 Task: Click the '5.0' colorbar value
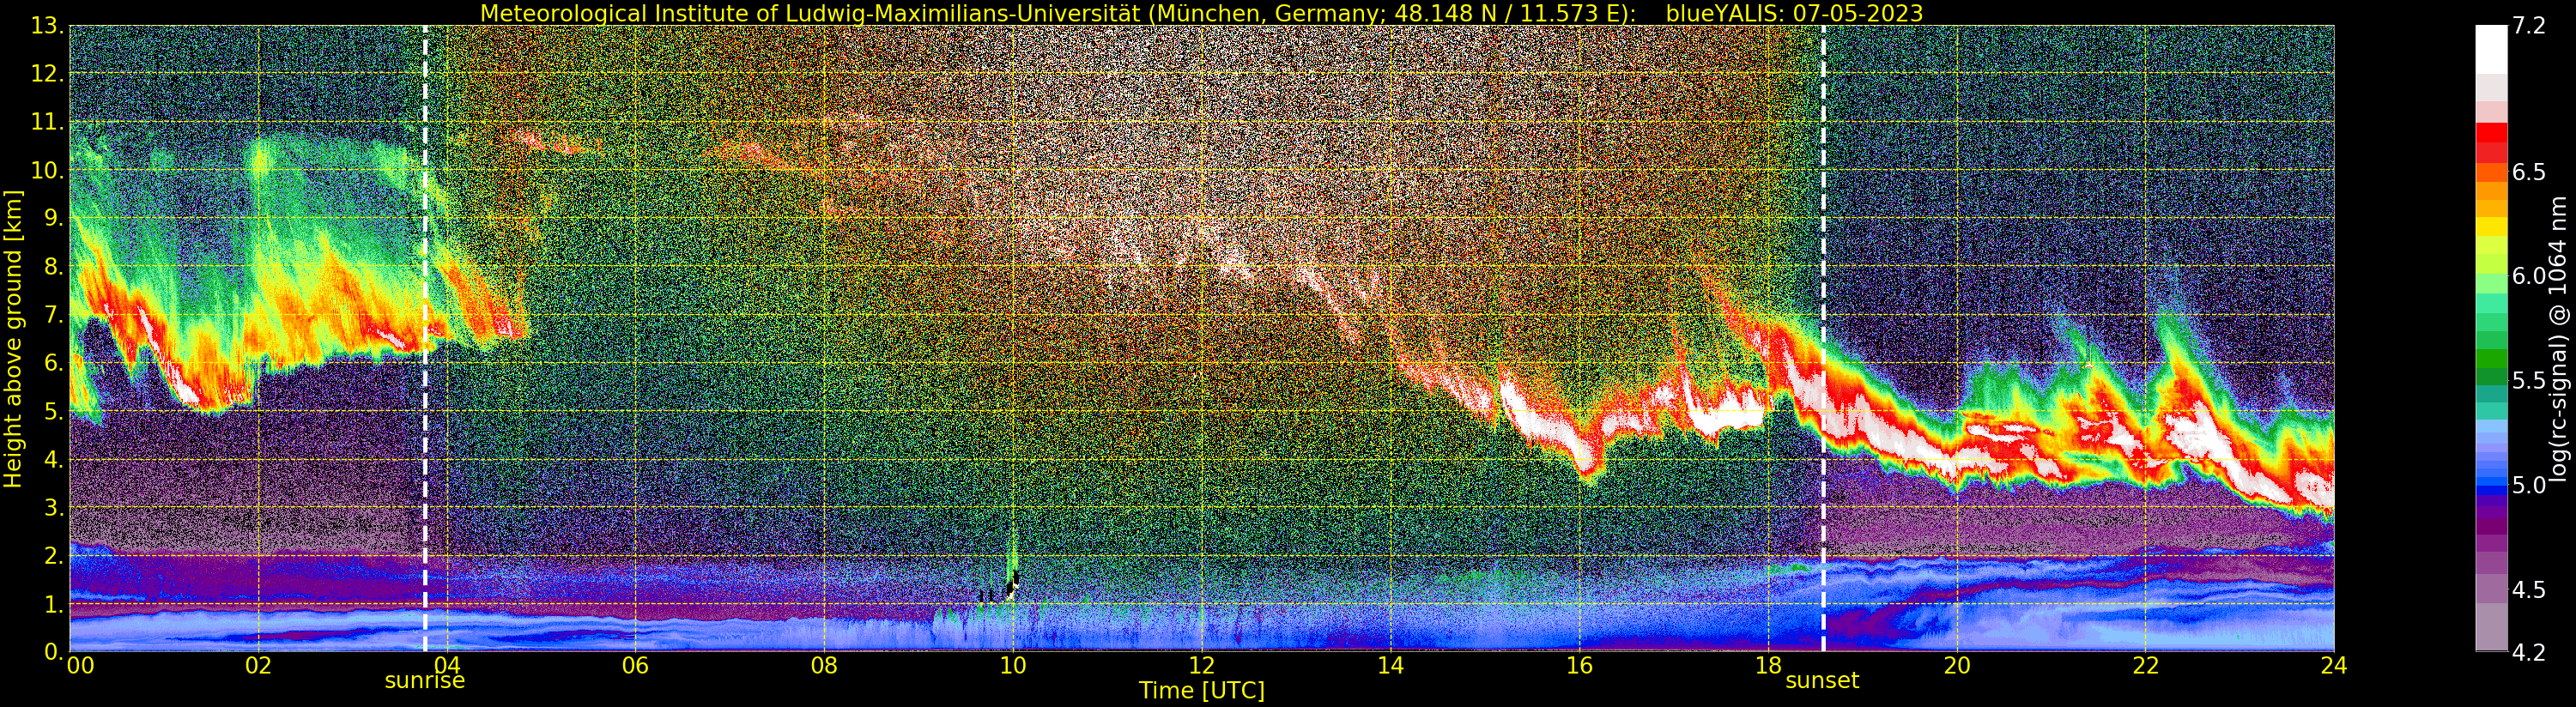click(x=2529, y=485)
